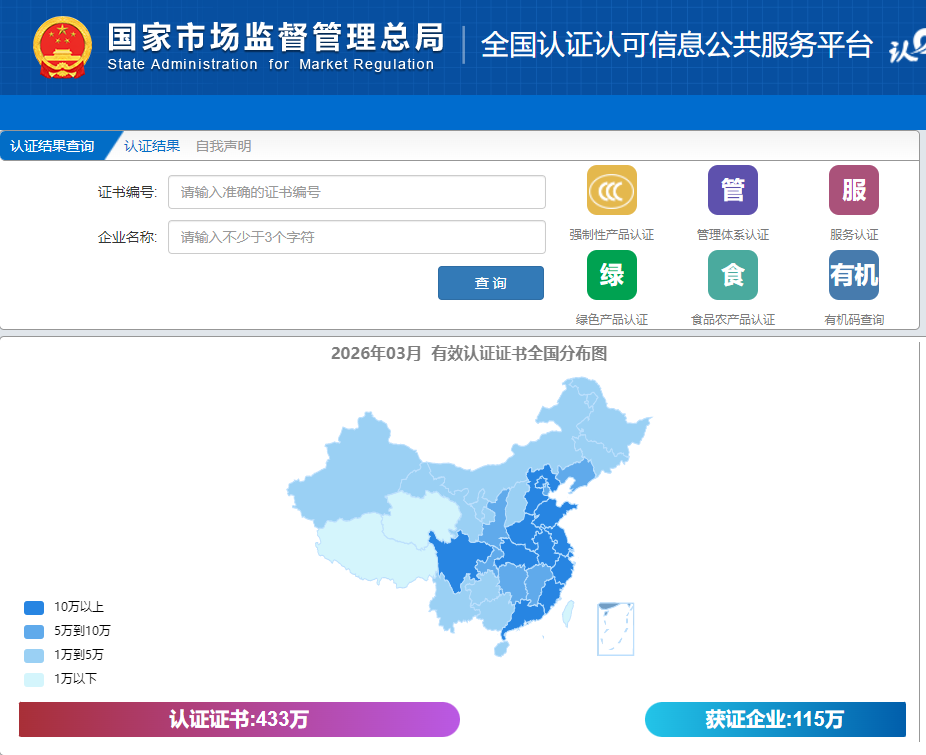Switch to the 认证结果查询 tab

52,146
